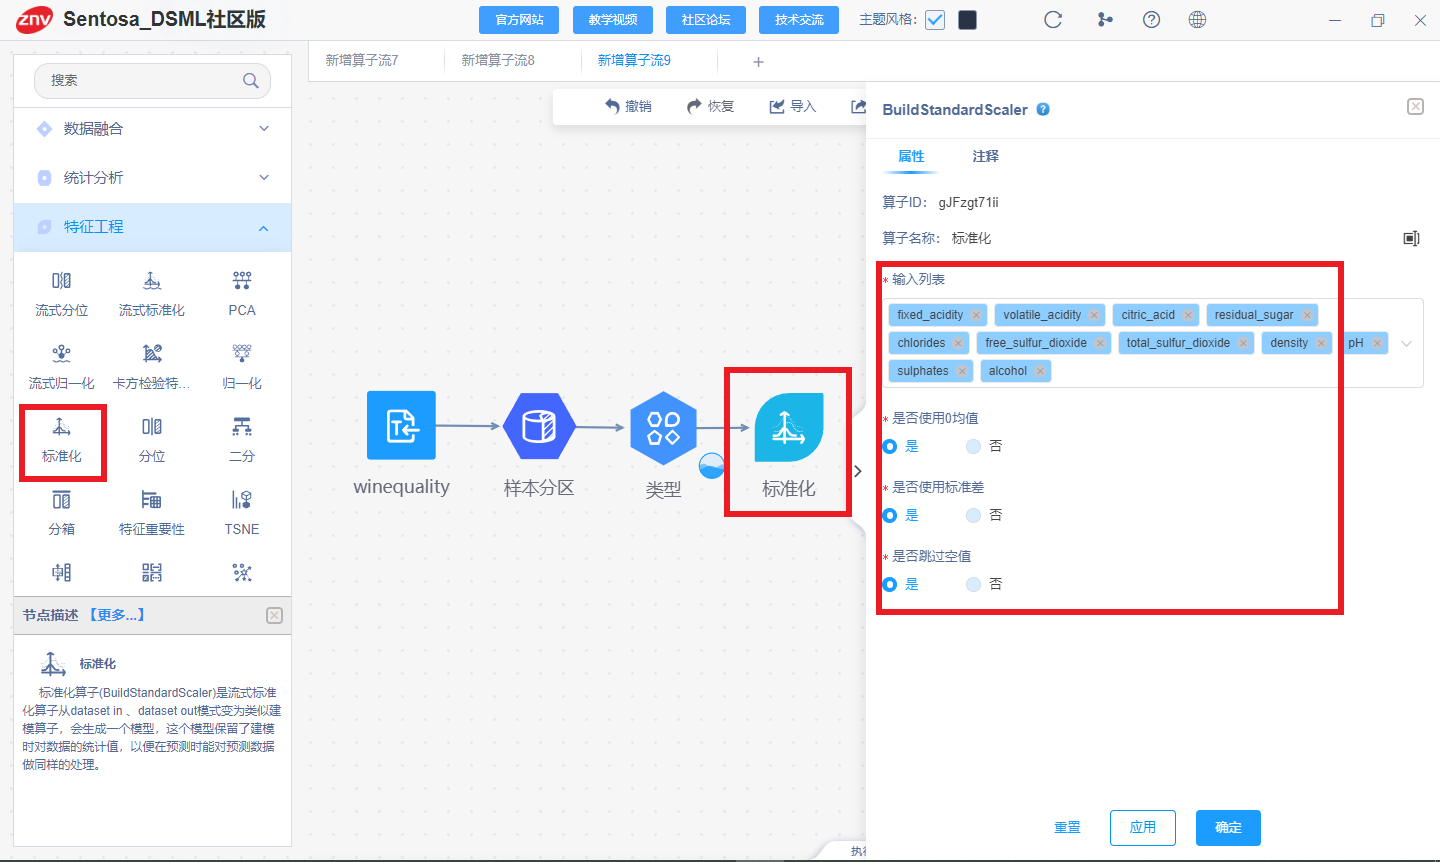Open the 更多 link in 节点描述

pyautogui.click(x=117, y=615)
